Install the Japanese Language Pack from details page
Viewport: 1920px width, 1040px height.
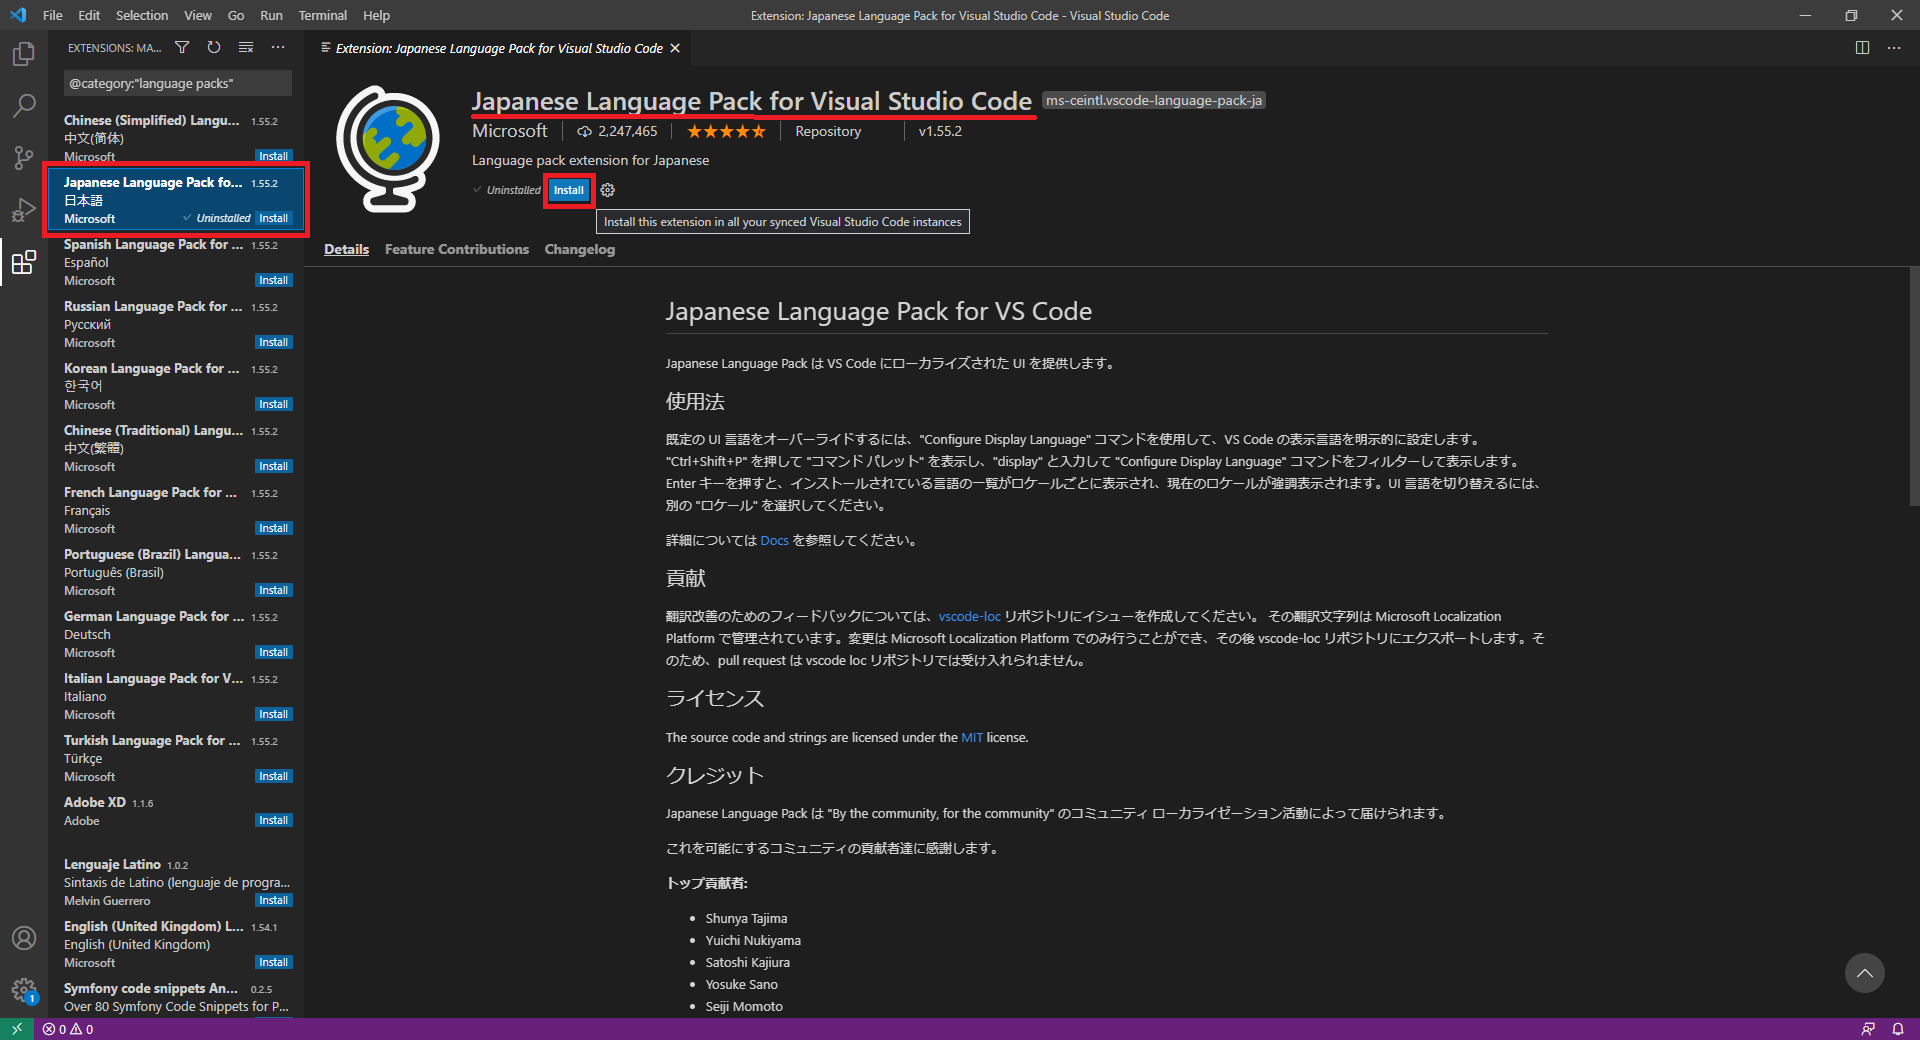pyautogui.click(x=569, y=190)
